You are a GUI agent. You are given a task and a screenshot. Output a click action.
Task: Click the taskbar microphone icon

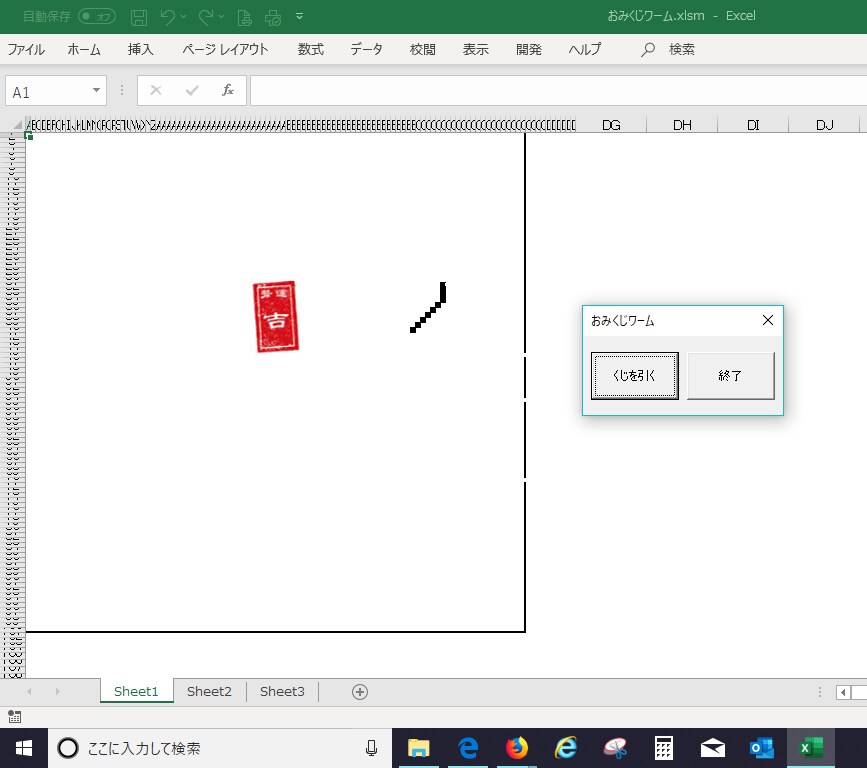pyautogui.click(x=372, y=748)
